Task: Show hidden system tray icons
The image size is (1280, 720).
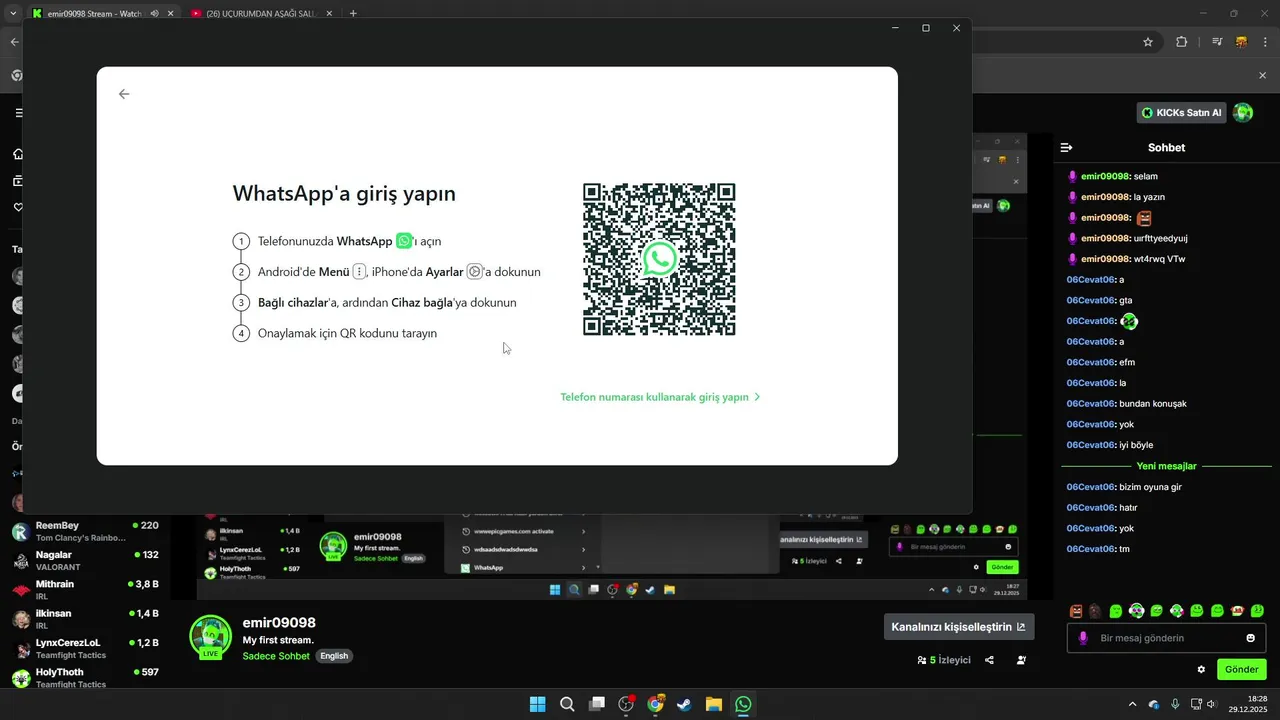Action: 1132,704
